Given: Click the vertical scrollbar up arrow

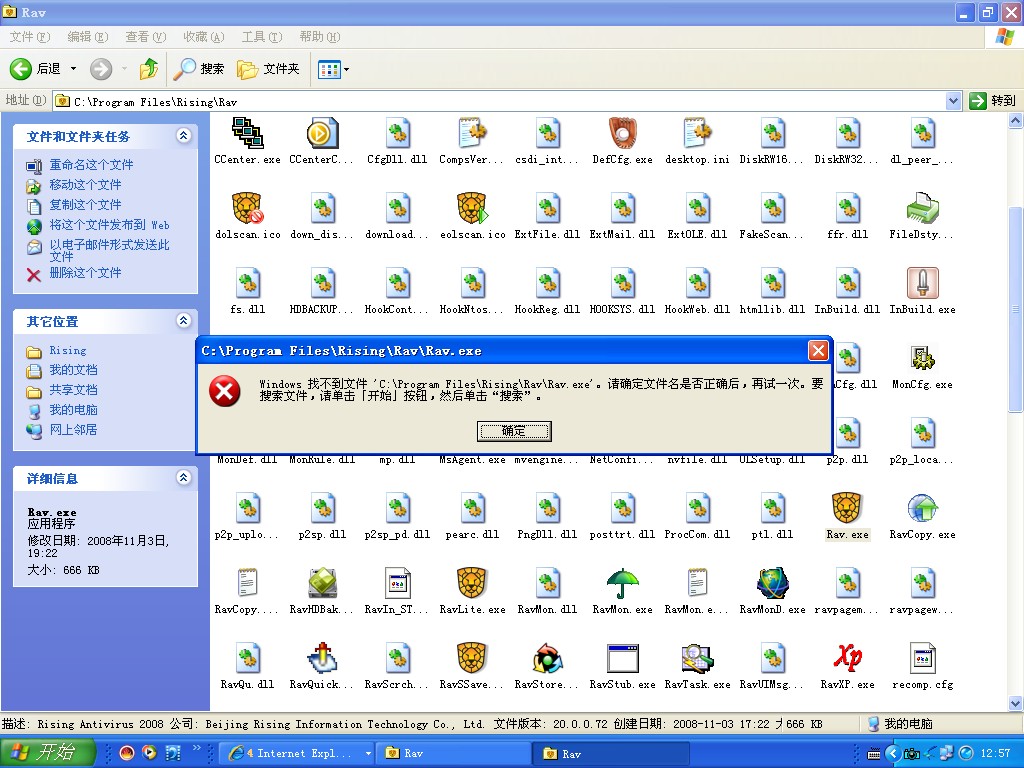Looking at the screenshot, I should click(1016, 120).
